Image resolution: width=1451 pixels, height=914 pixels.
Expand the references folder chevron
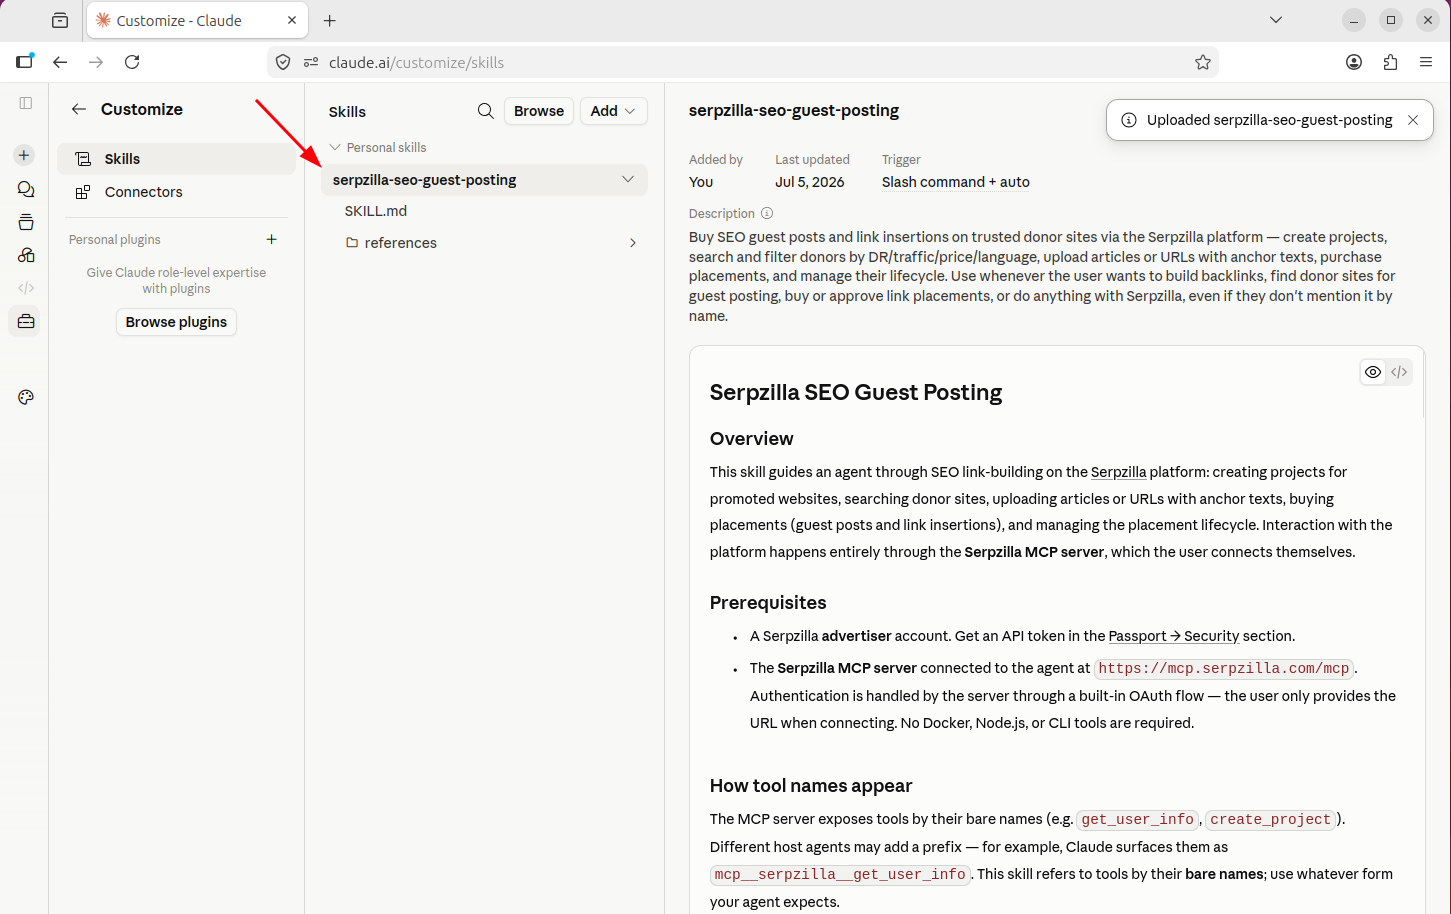pos(633,243)
